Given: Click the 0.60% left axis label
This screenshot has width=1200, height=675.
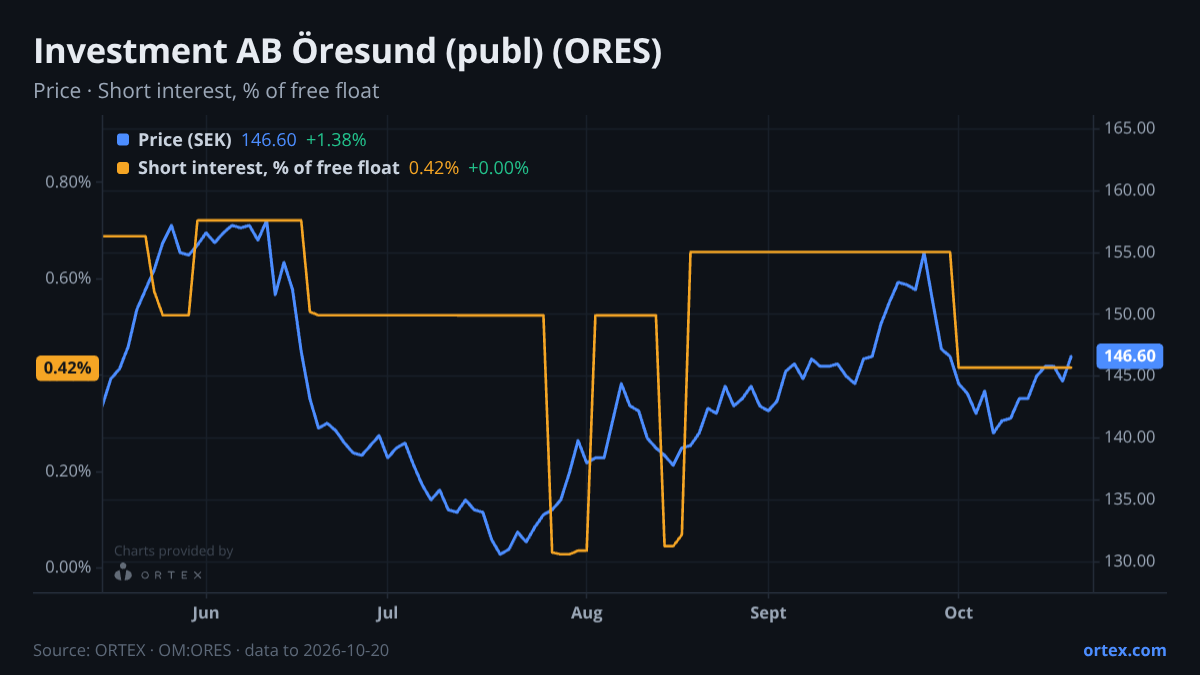Looking at the screenshot, I should click(68, 278).
